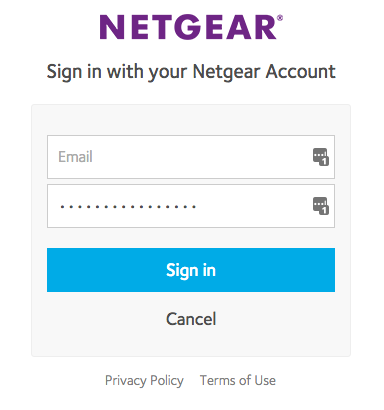Click the blue Sign in button
Screen dimensions: 384x410
(x=191, y=270)
